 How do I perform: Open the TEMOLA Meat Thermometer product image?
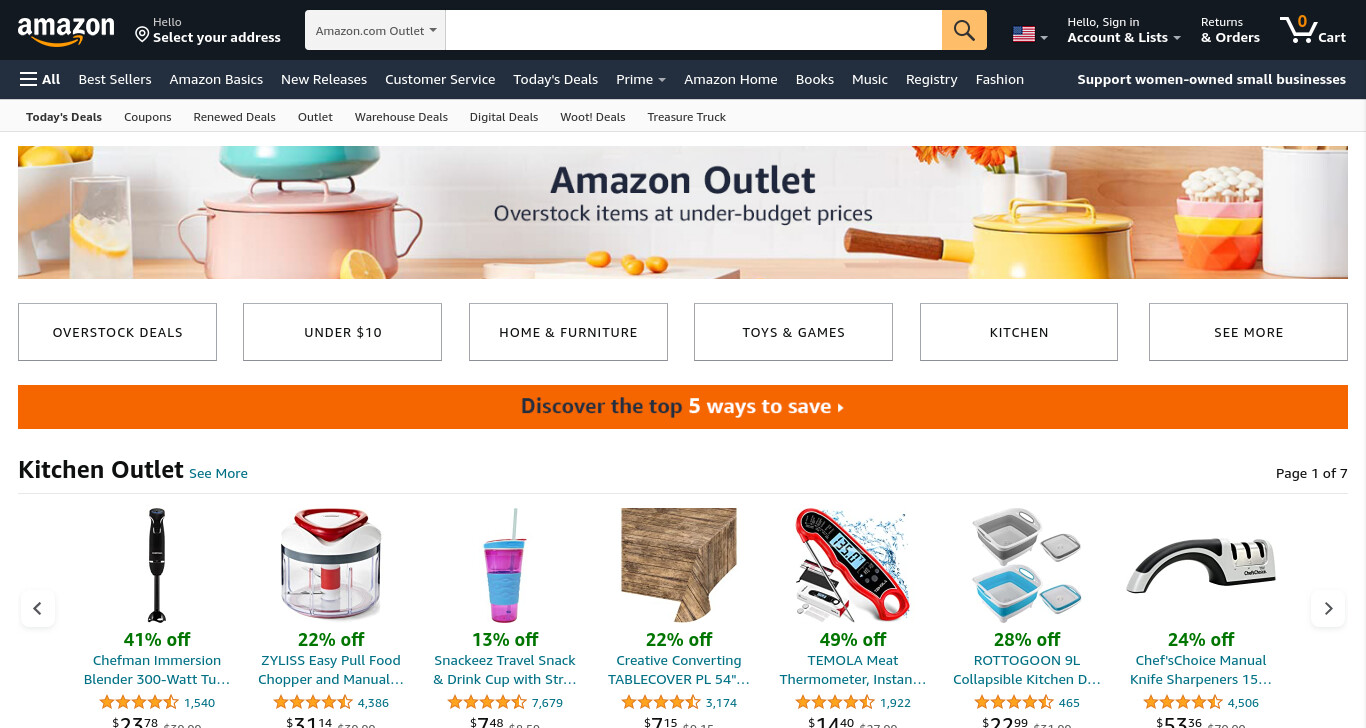coord(853,565)
